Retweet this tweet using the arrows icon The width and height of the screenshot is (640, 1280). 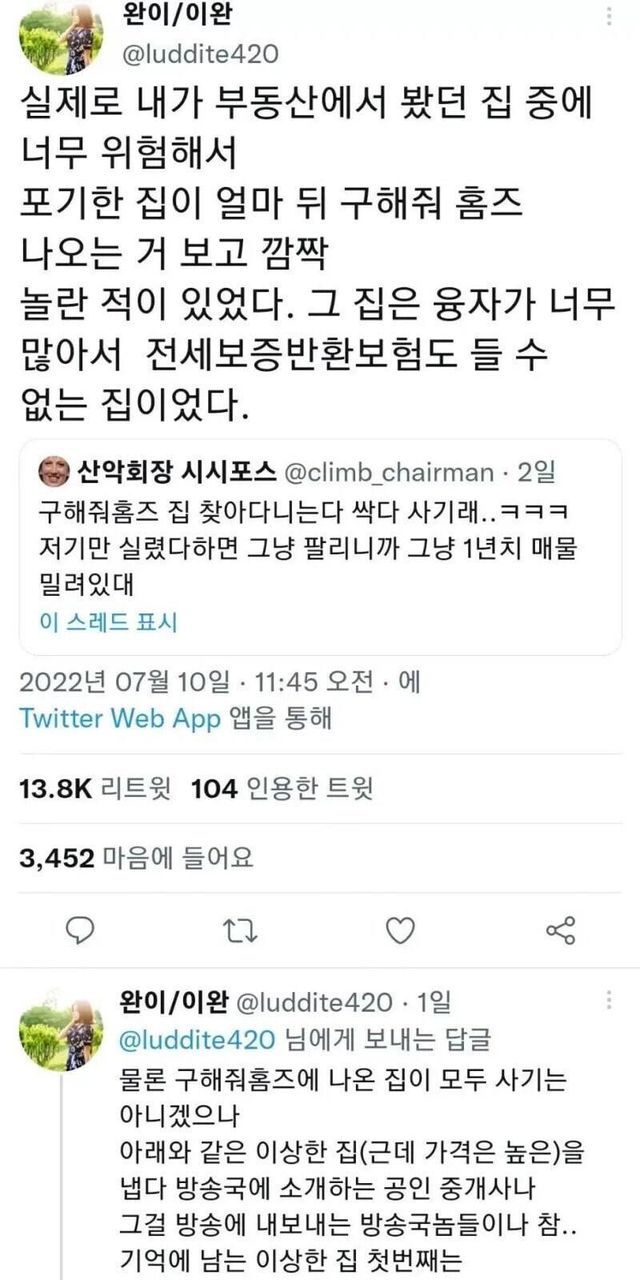(239, 930)
